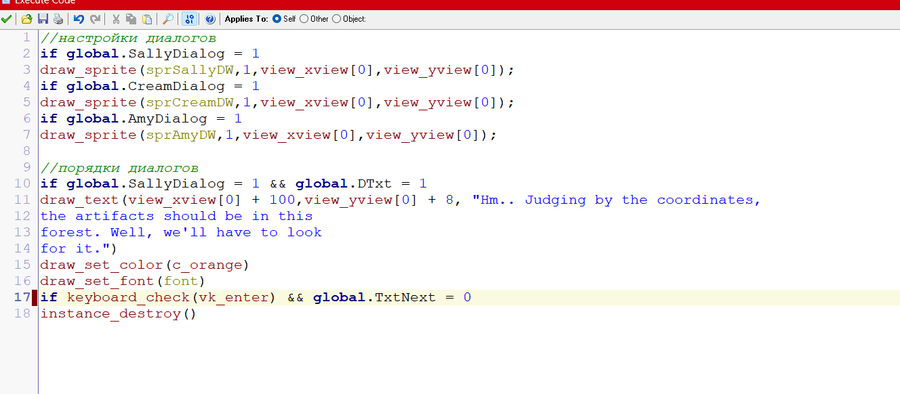Click 'keyboard_check' on line 17
Viewport: 900px width, 394px height.
(x=129, y=298)
